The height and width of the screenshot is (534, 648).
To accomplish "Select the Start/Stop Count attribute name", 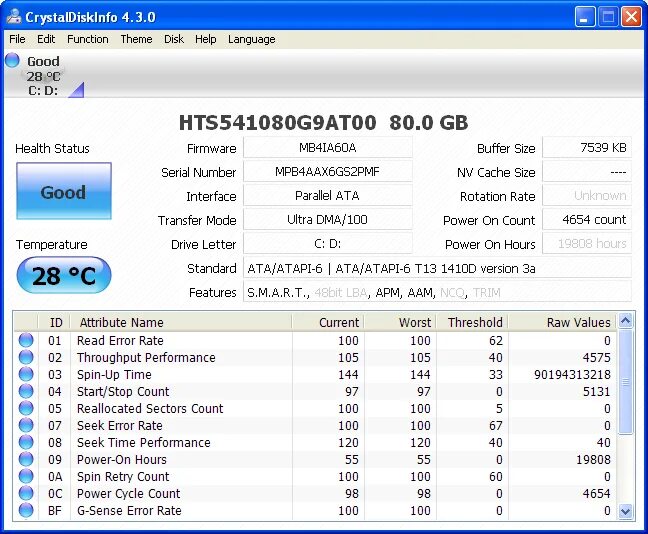I will [123, 391].
